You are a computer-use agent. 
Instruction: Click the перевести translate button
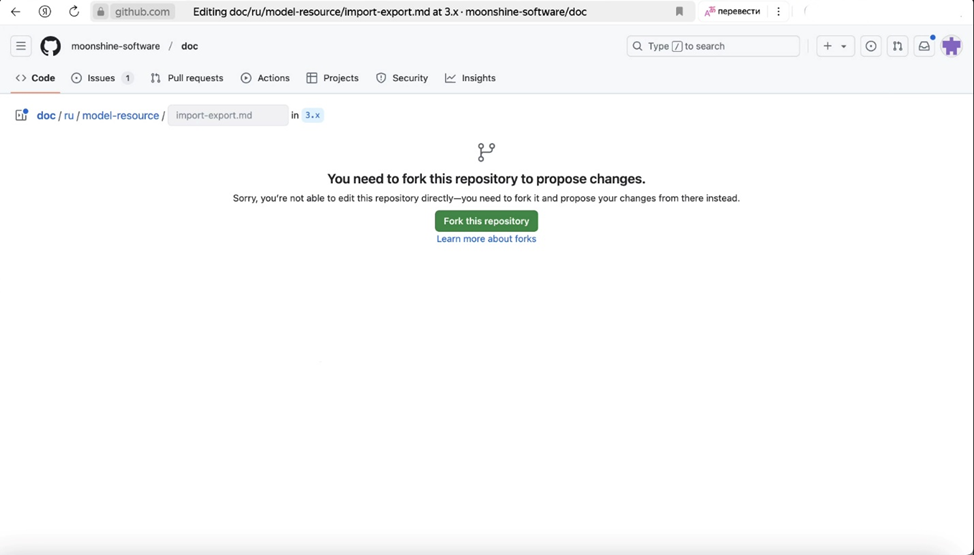[x=732, y=11]
